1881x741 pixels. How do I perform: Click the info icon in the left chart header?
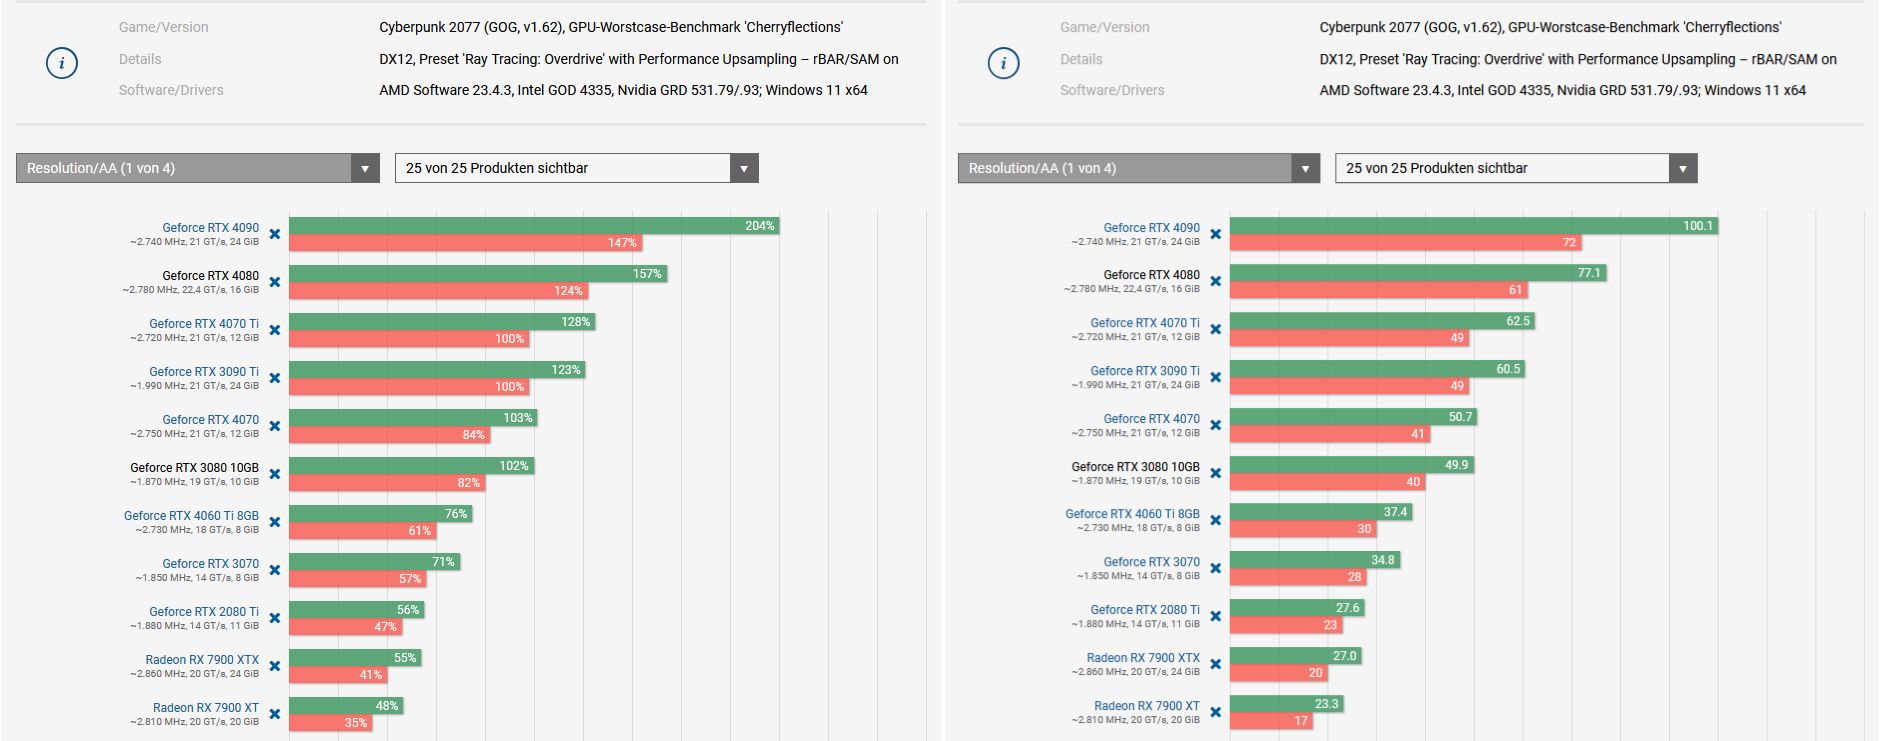coord(62,64)
